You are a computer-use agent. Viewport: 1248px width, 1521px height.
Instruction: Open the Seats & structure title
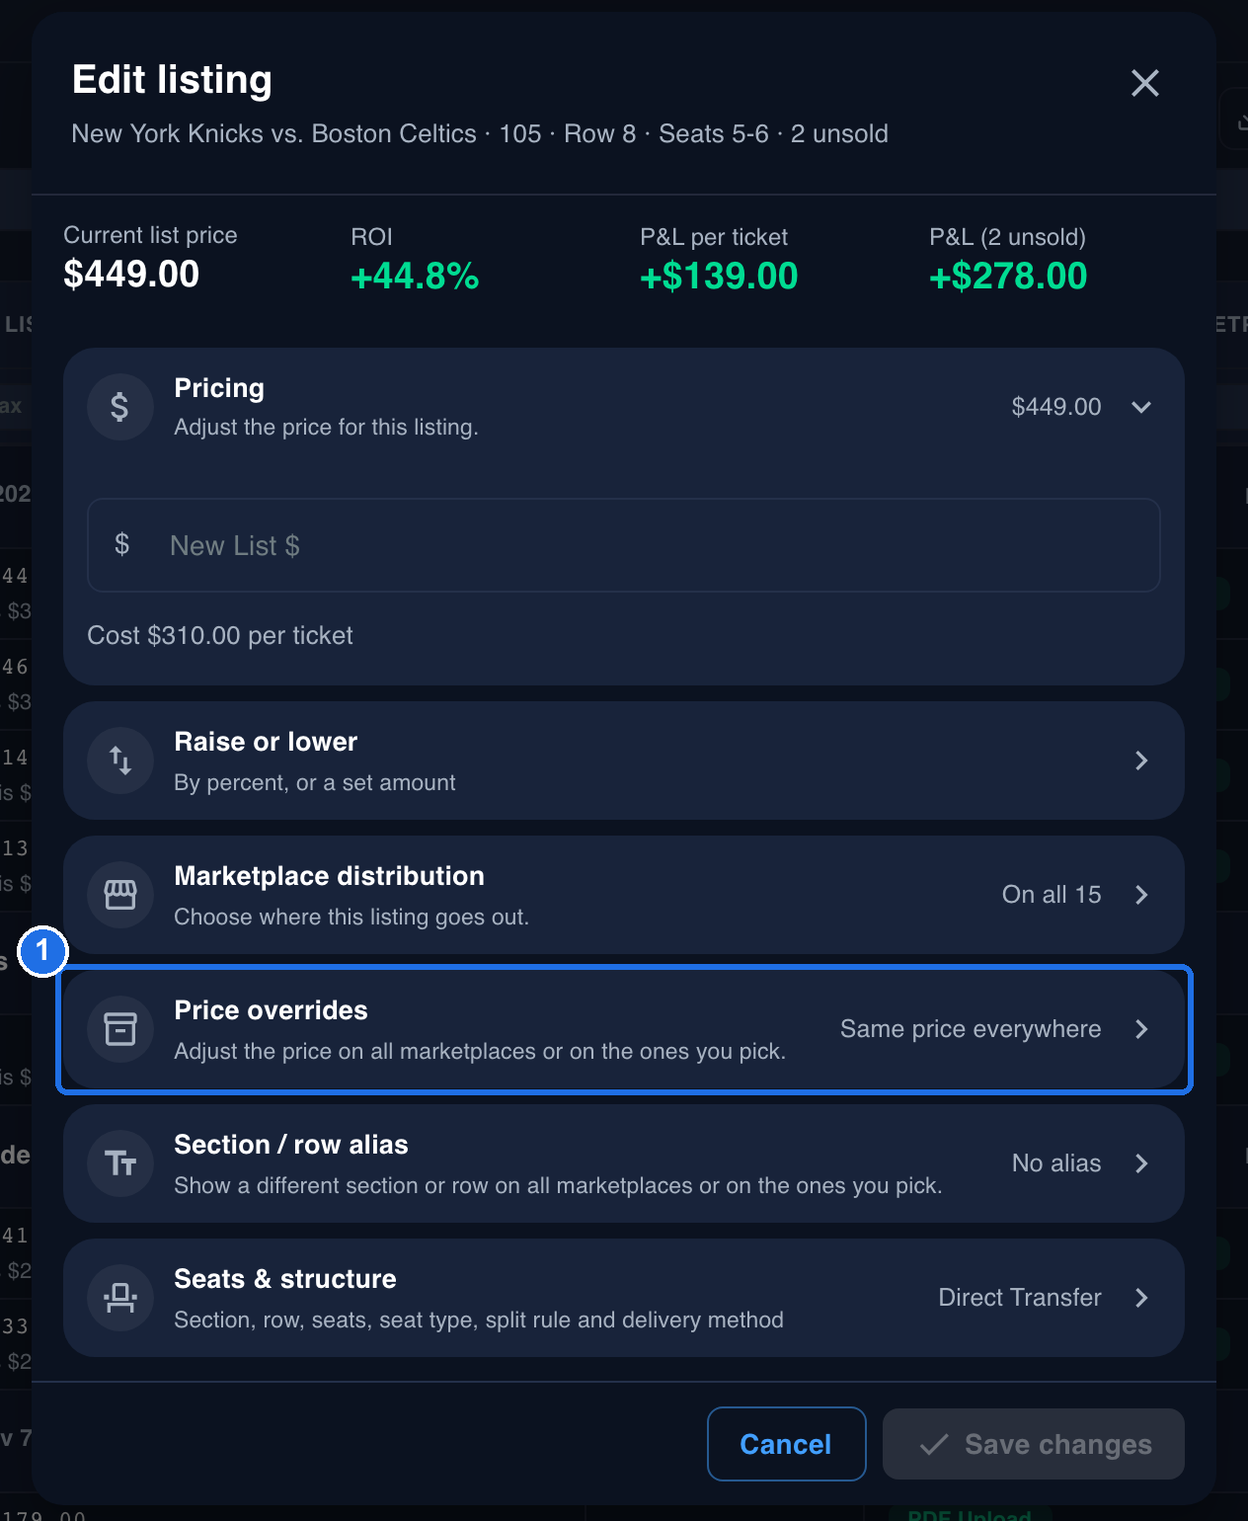(x=285, y=1279)
